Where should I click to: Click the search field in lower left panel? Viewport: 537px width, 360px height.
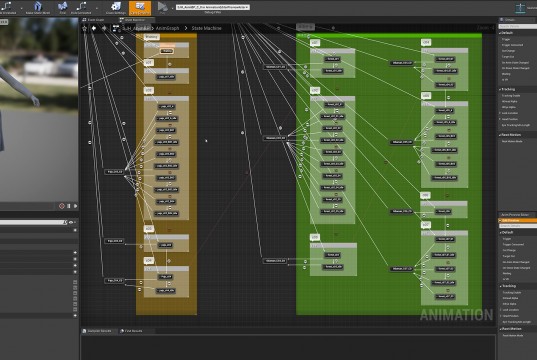coord(33,222)
